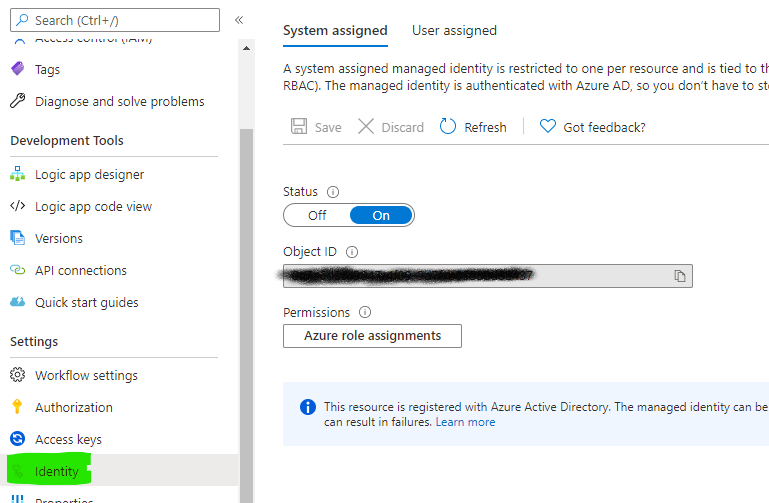
Task: Click the Got feedback? link
Action: point(604,127)
